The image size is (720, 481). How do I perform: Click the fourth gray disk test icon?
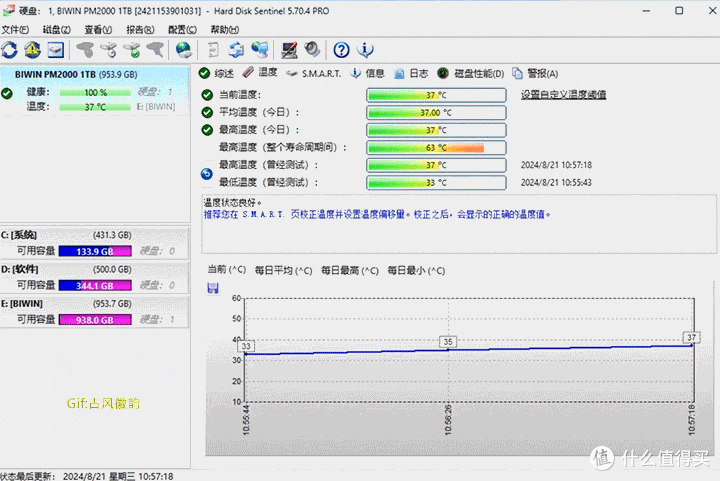155,50
